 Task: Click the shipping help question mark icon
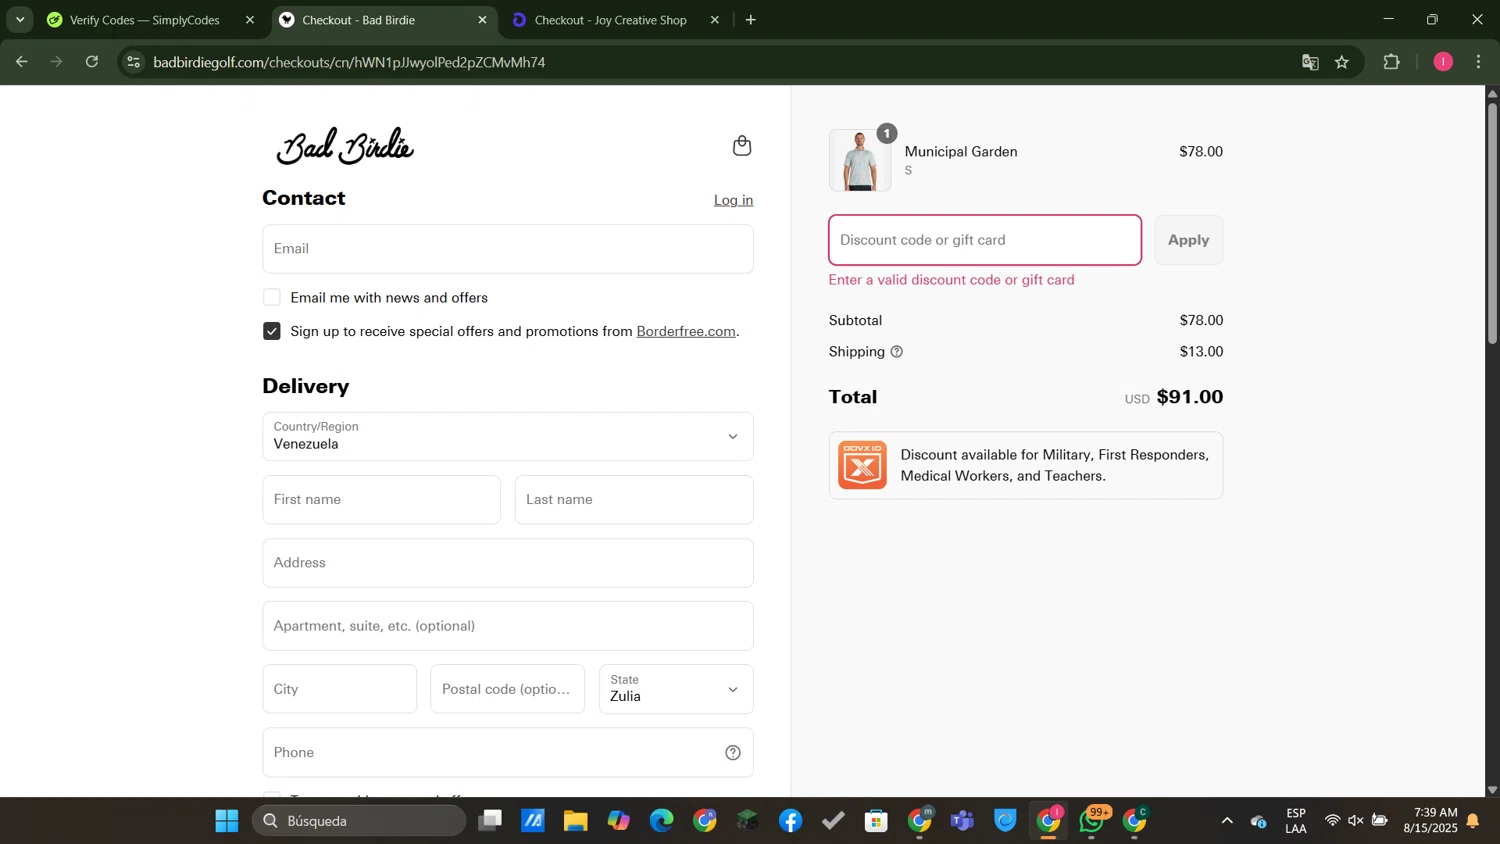point(896,352)
